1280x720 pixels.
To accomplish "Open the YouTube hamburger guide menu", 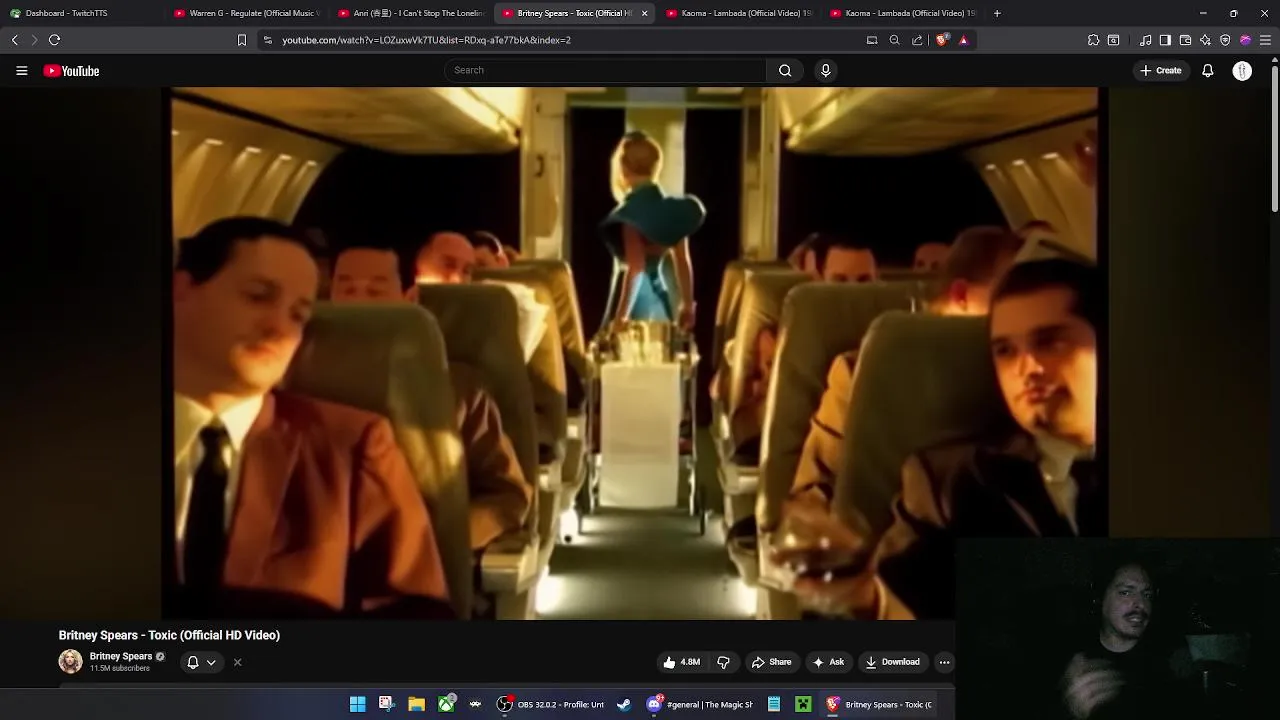I will pos(21,71).
